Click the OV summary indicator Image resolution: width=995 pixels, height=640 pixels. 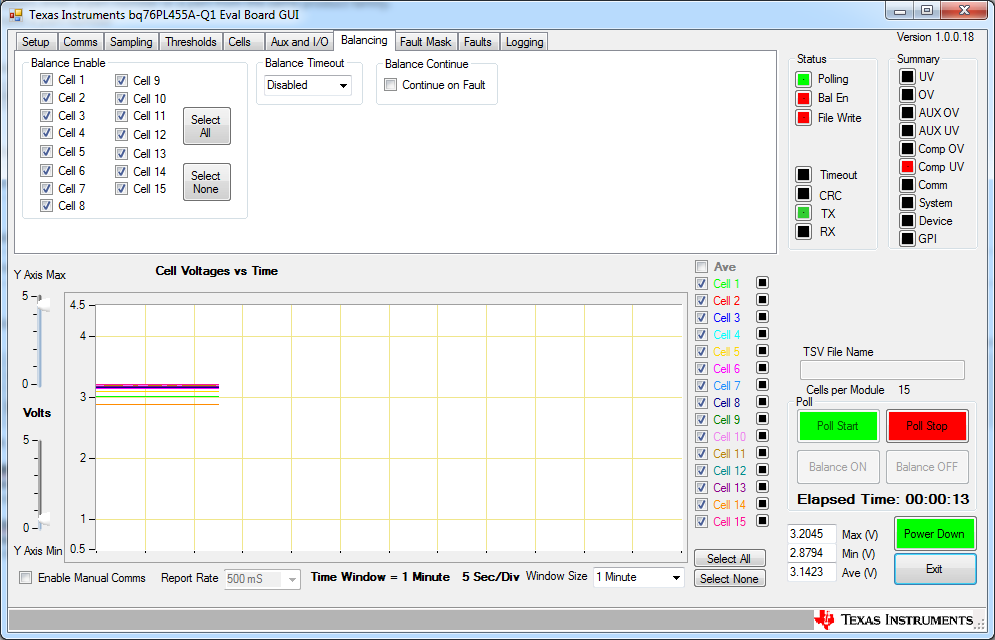pos(907,95)
